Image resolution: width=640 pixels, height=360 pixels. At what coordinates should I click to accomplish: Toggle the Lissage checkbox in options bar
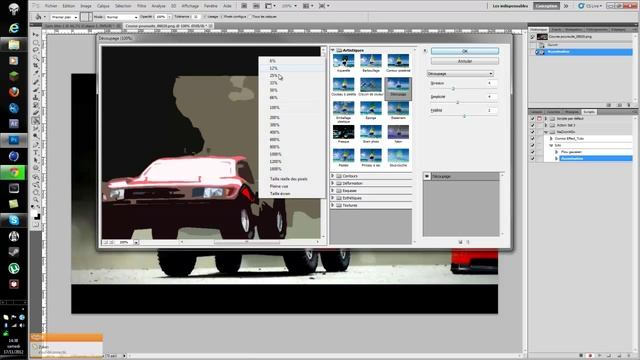coord(205,17)
